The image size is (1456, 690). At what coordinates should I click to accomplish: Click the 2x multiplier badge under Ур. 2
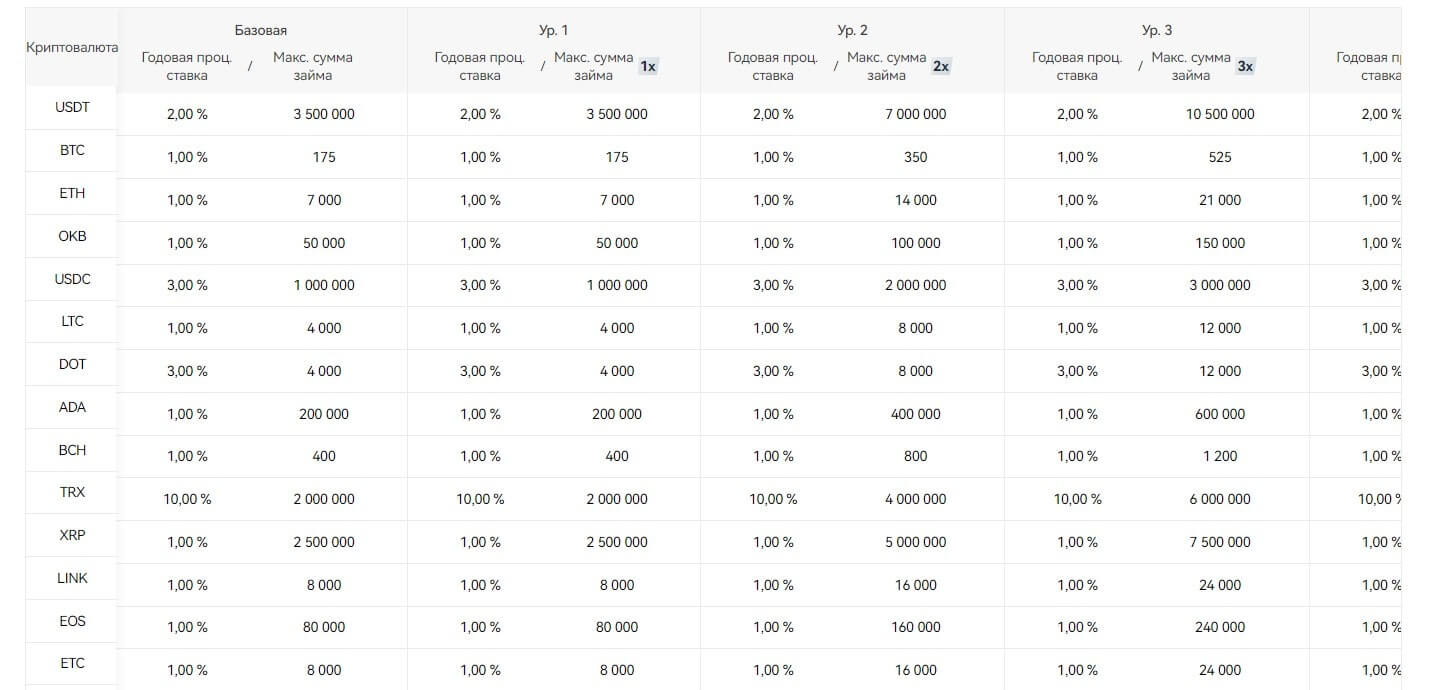(x=941, y=67)
